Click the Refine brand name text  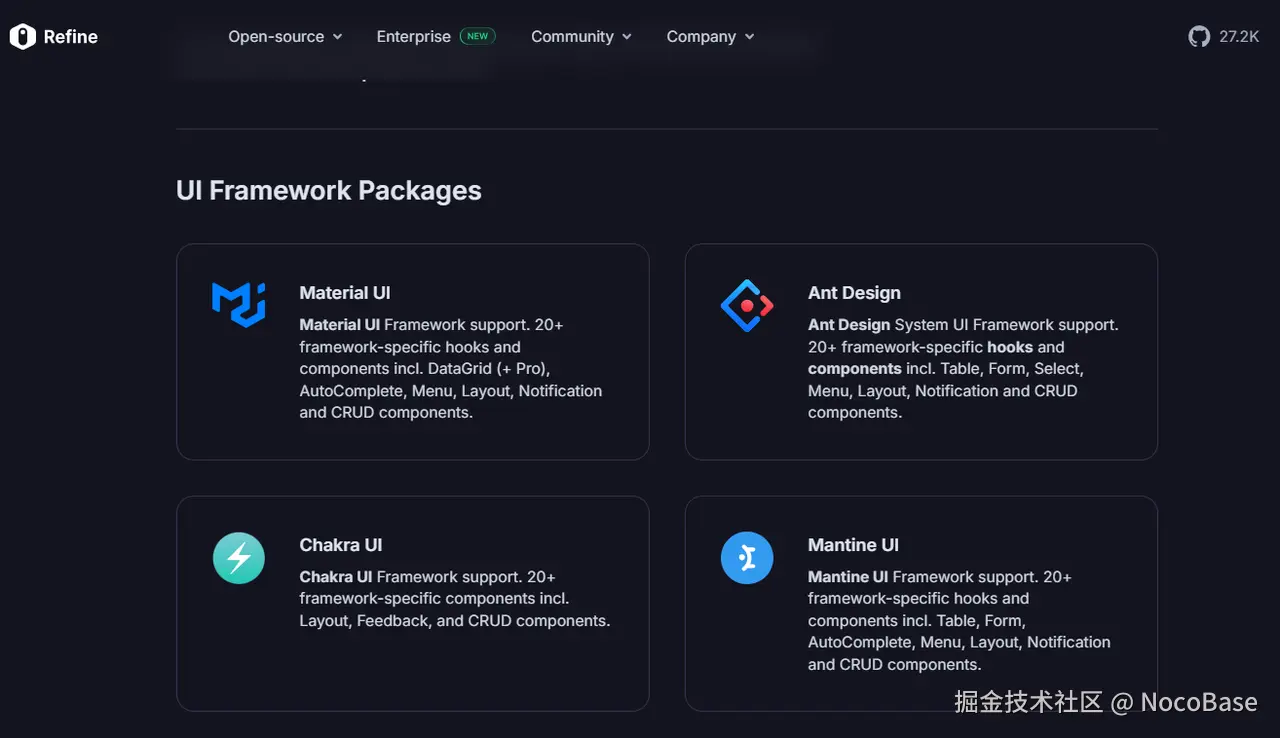tap(71, 37)
